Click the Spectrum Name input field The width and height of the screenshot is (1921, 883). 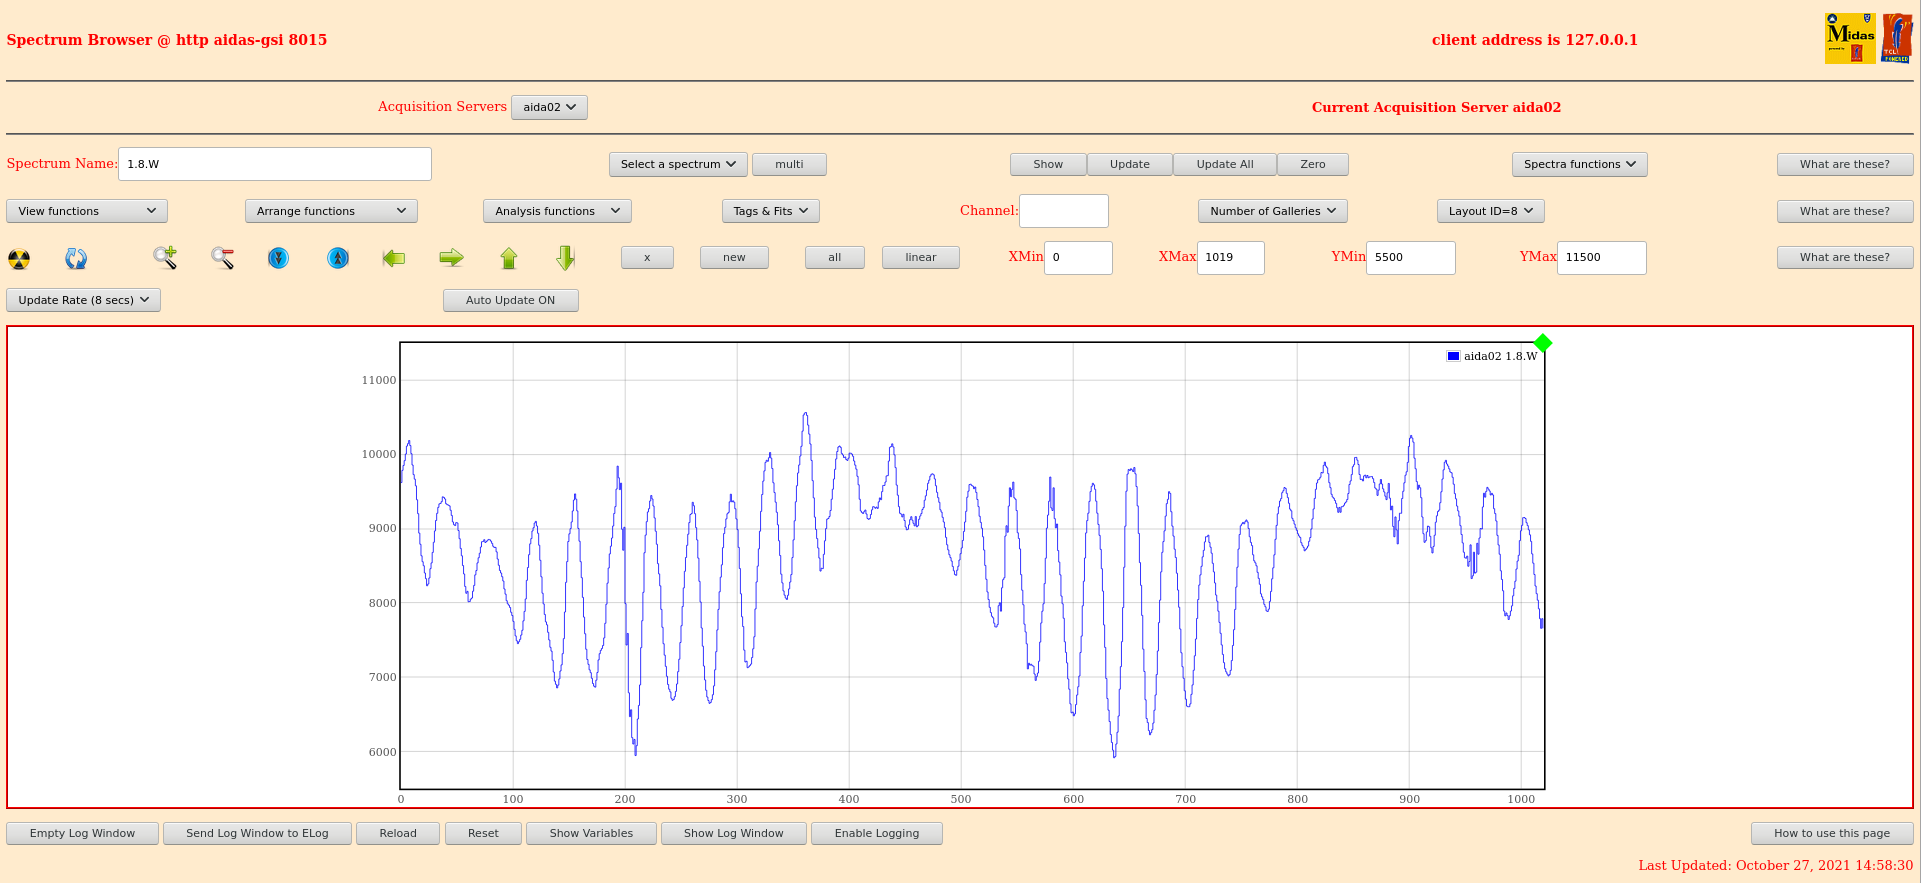pos(275,164)
